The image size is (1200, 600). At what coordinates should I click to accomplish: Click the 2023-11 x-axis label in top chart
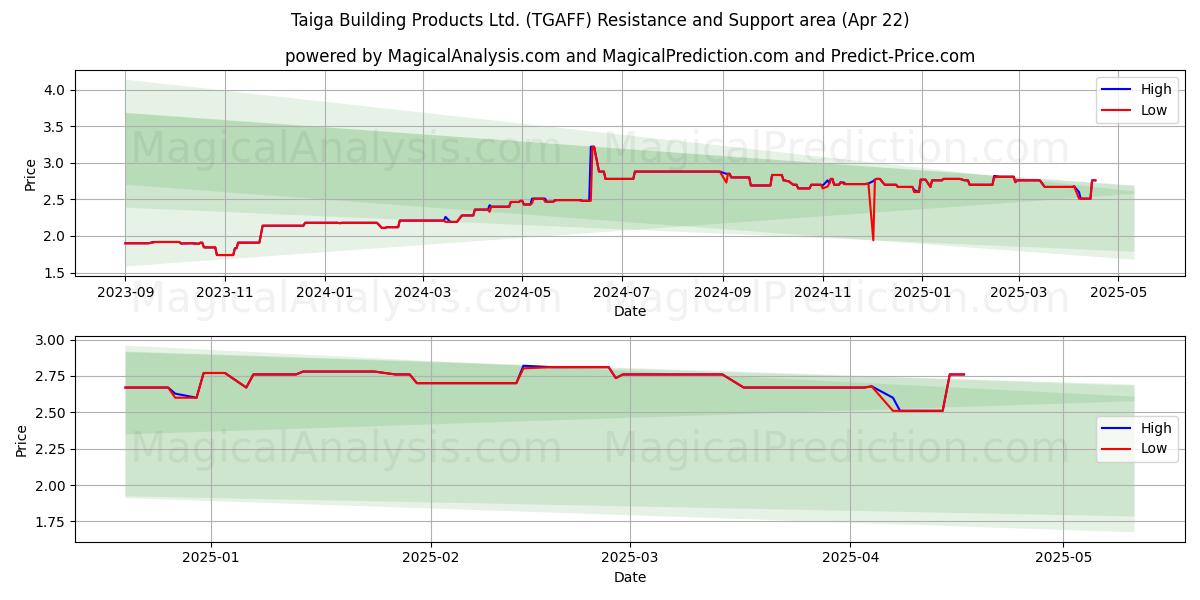[x=224, y=292]
